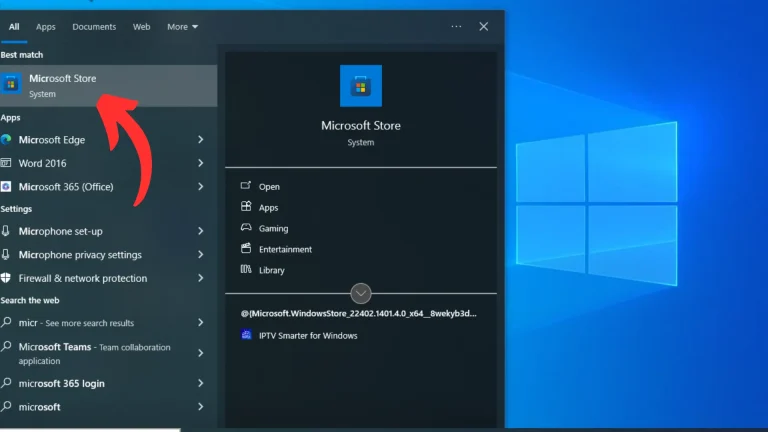
Task: Select the 'Microsoft Edge' label
Action: (x=52, y=140)
